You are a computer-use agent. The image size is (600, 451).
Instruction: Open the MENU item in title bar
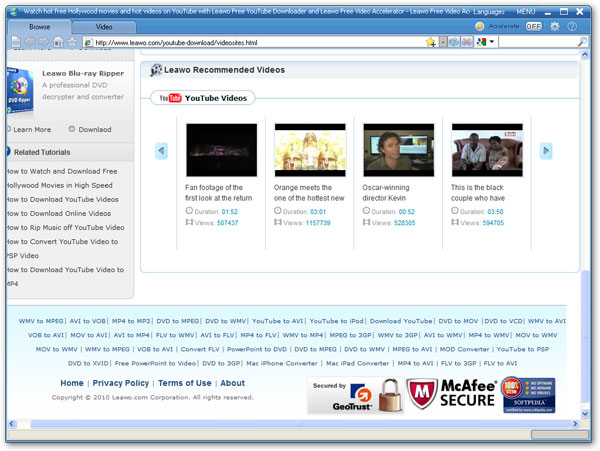pos(525,11)
